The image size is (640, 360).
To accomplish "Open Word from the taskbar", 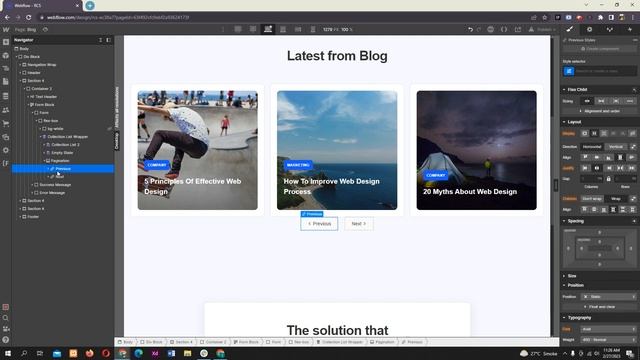I will [171, 353].
